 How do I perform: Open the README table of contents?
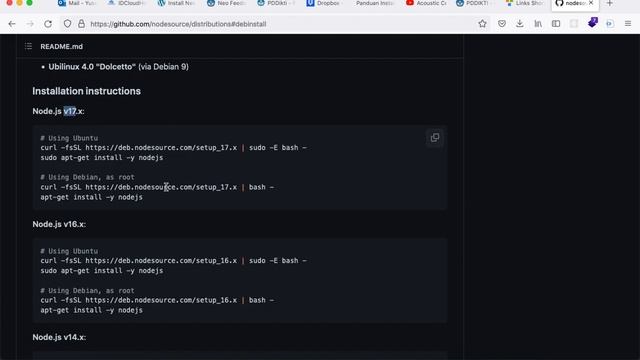pyautogui.click(x=28, y=46)
